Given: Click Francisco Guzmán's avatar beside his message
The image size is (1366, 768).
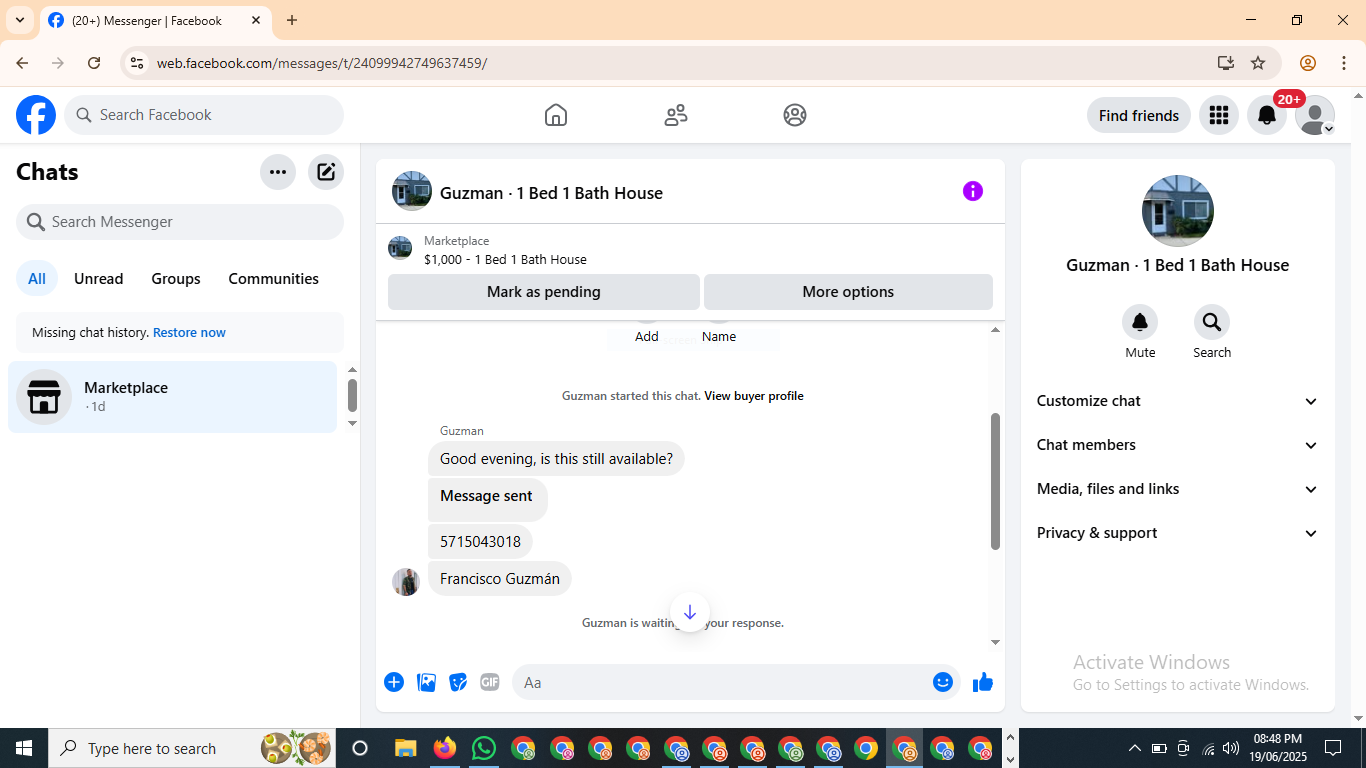Looking at the screenshot, I should coord(406,582).
